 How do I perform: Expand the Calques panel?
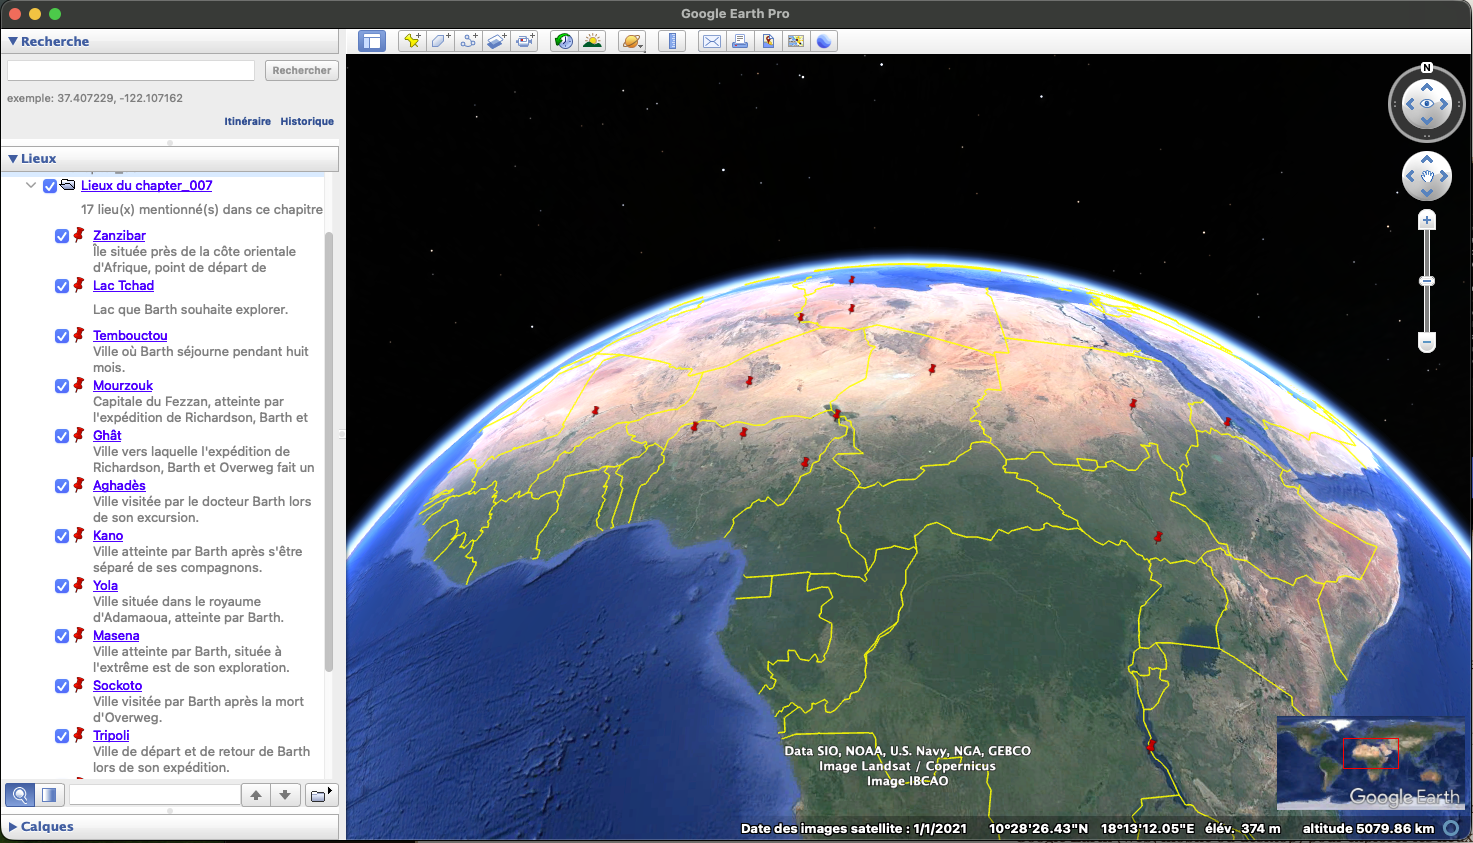12,826
